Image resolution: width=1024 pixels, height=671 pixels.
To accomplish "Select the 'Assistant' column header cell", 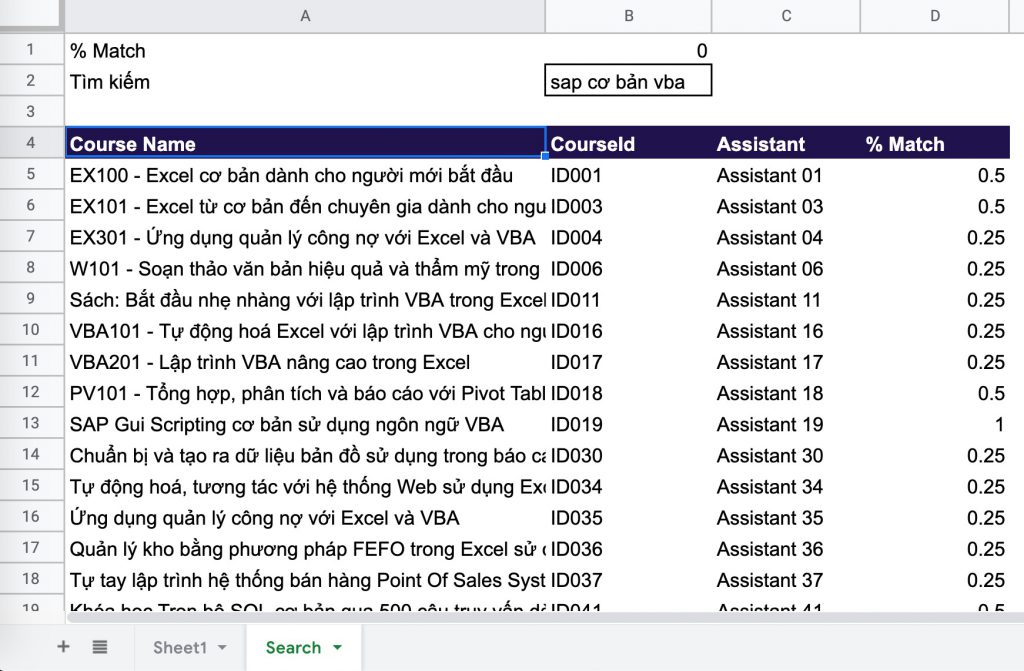I will [785, 144].
